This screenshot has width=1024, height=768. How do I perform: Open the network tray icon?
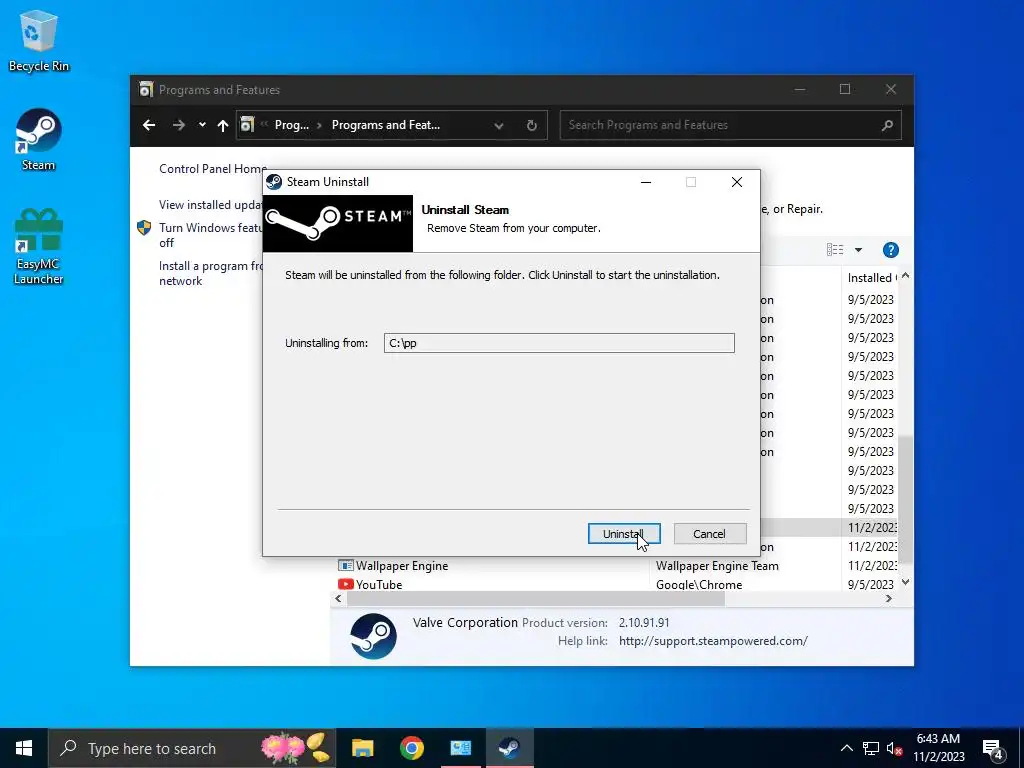click(871, 748)
